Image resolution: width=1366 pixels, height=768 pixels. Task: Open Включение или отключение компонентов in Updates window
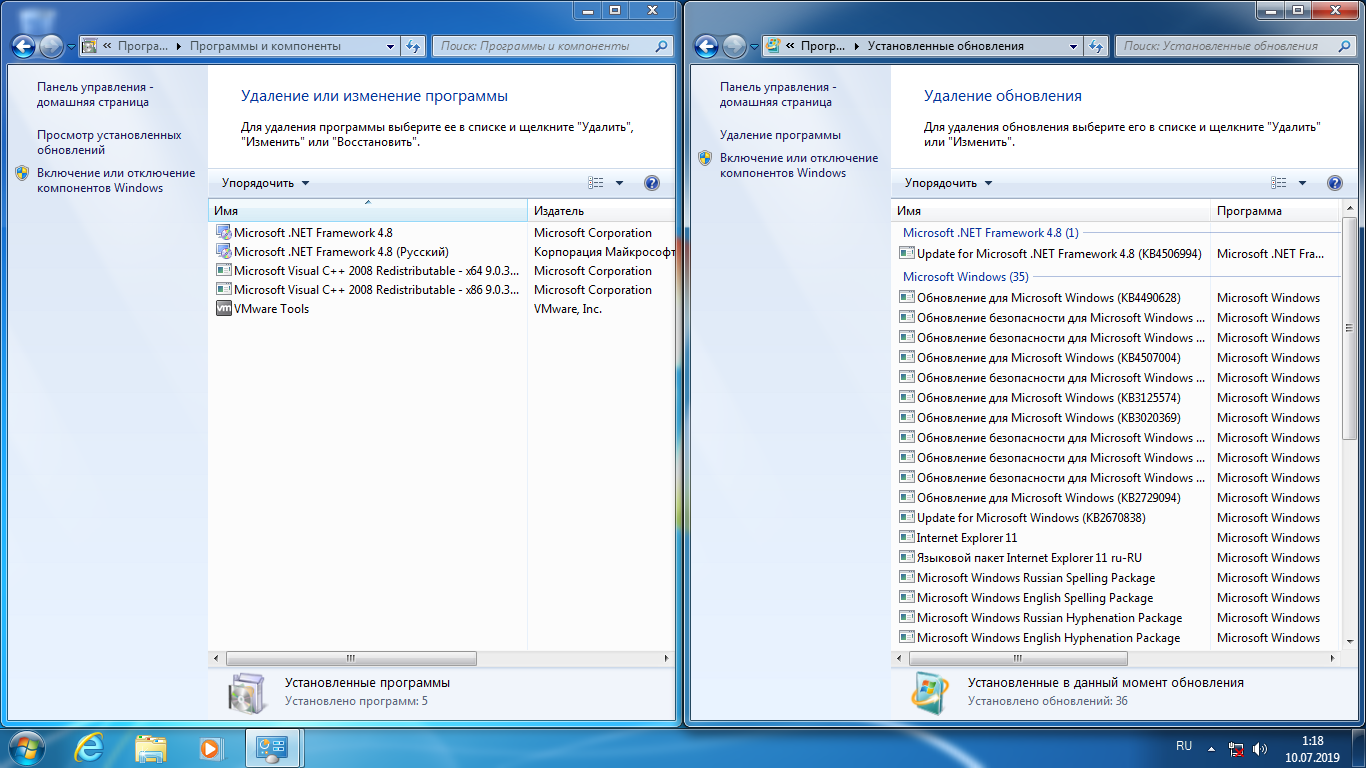(x=798, y=165)
